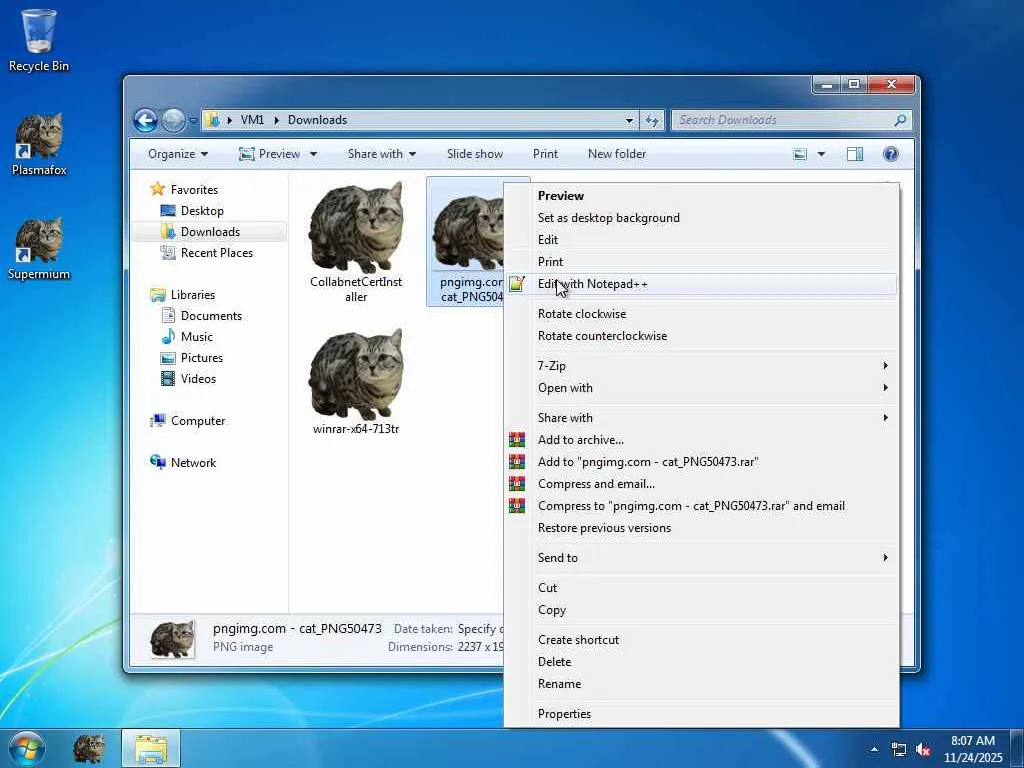Open the view options dropdown arrow
Image resolution: width=1024 pixels, height=768 pixels.
click(822, 154)
